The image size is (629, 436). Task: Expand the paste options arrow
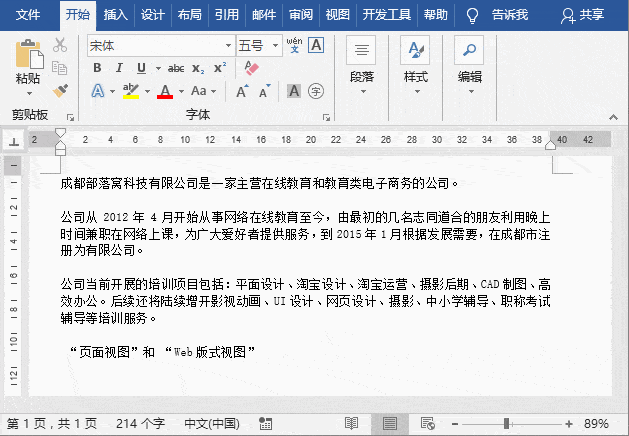tap(29, 93)
